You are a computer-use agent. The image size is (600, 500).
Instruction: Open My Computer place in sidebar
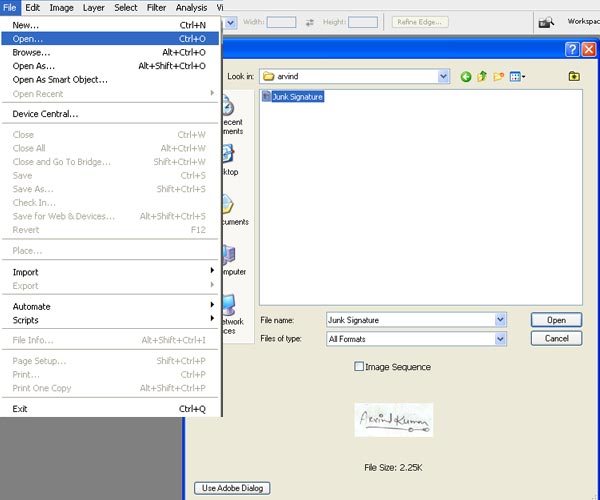coord(234,260)
